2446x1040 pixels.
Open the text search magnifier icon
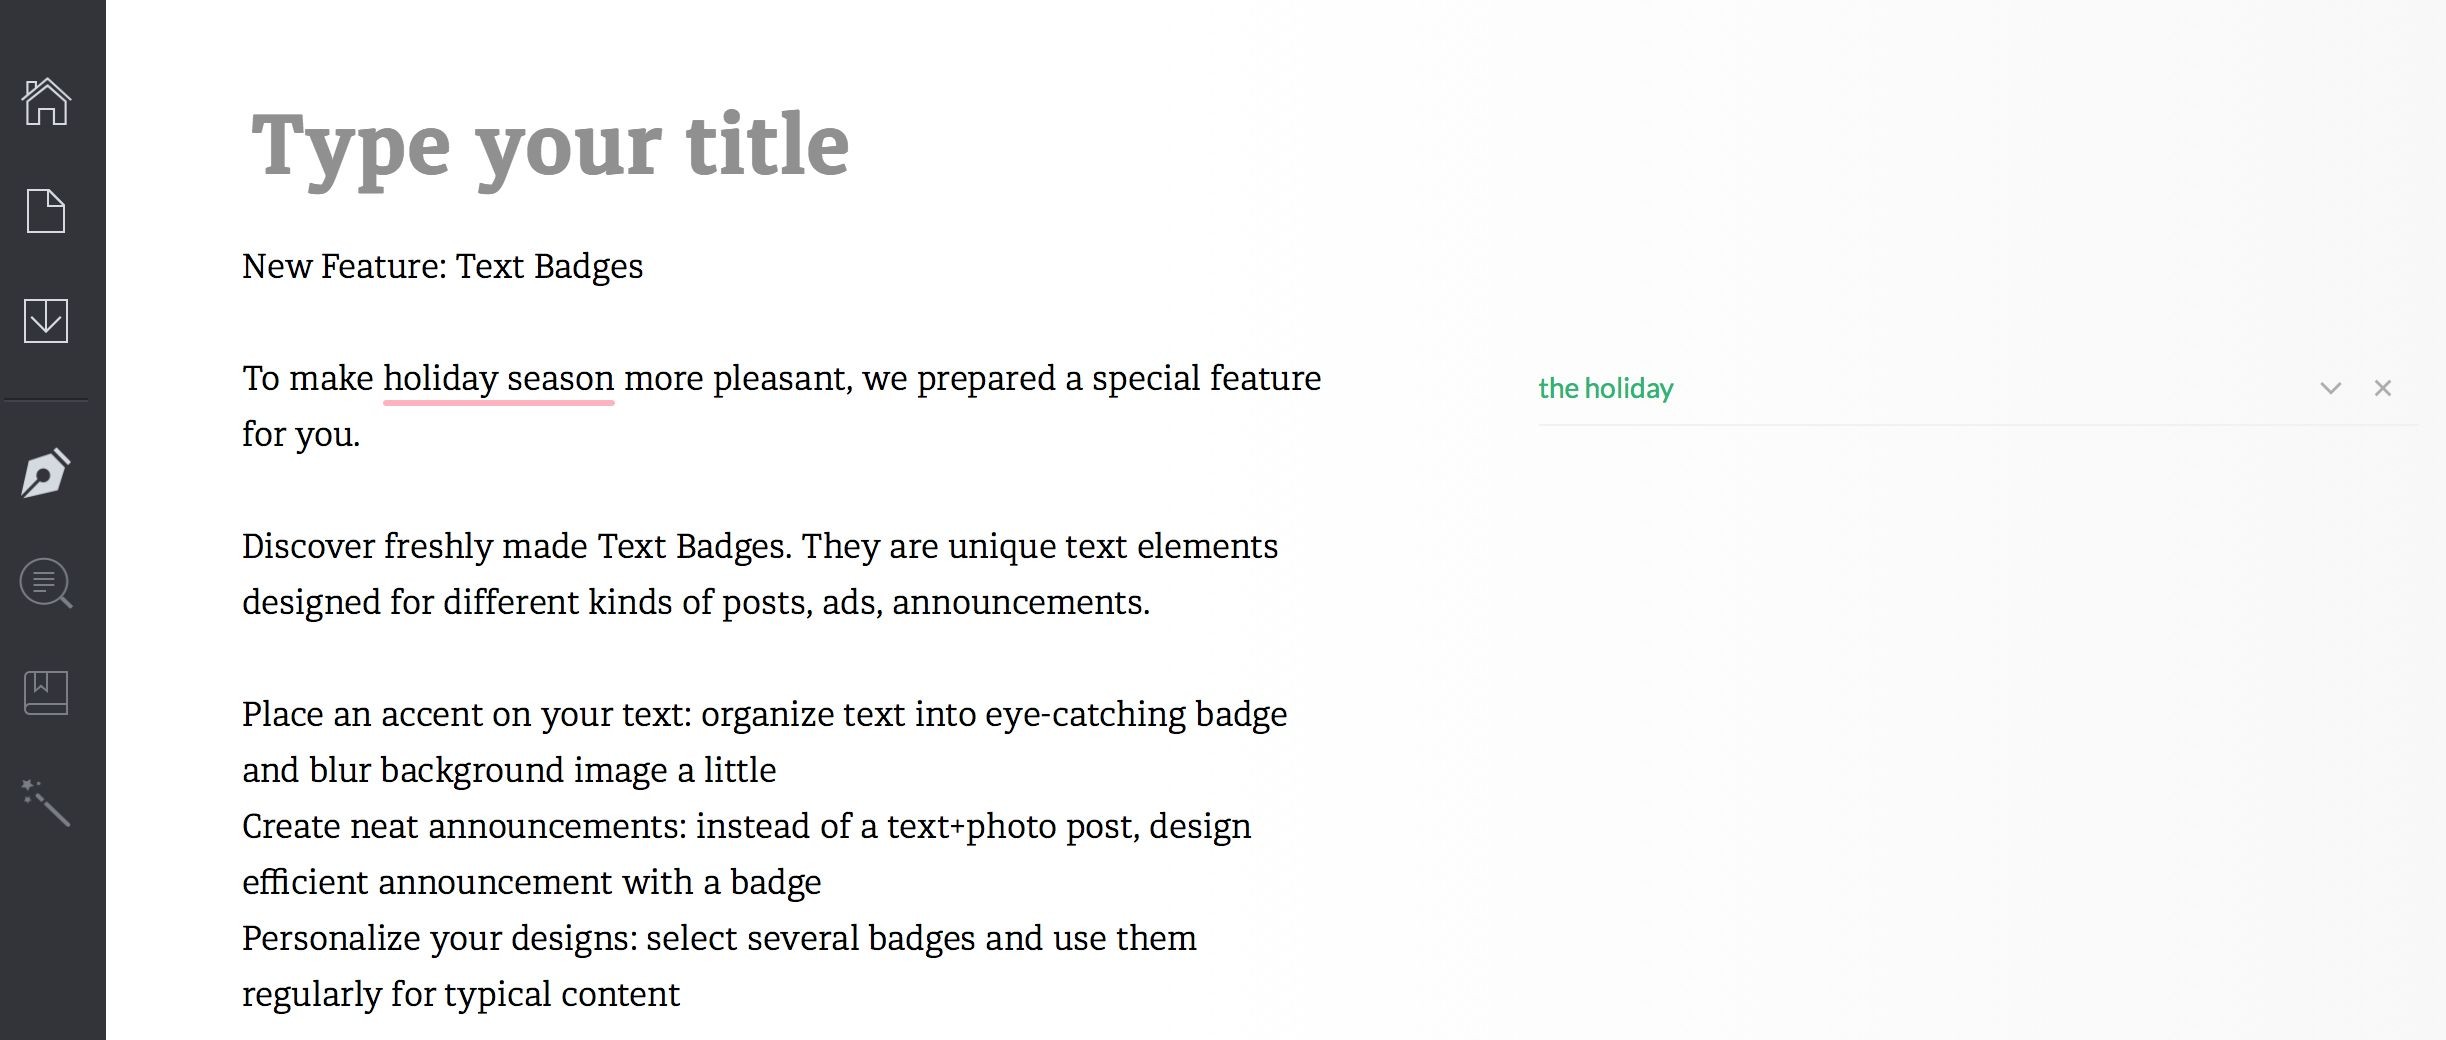point(46,583)
